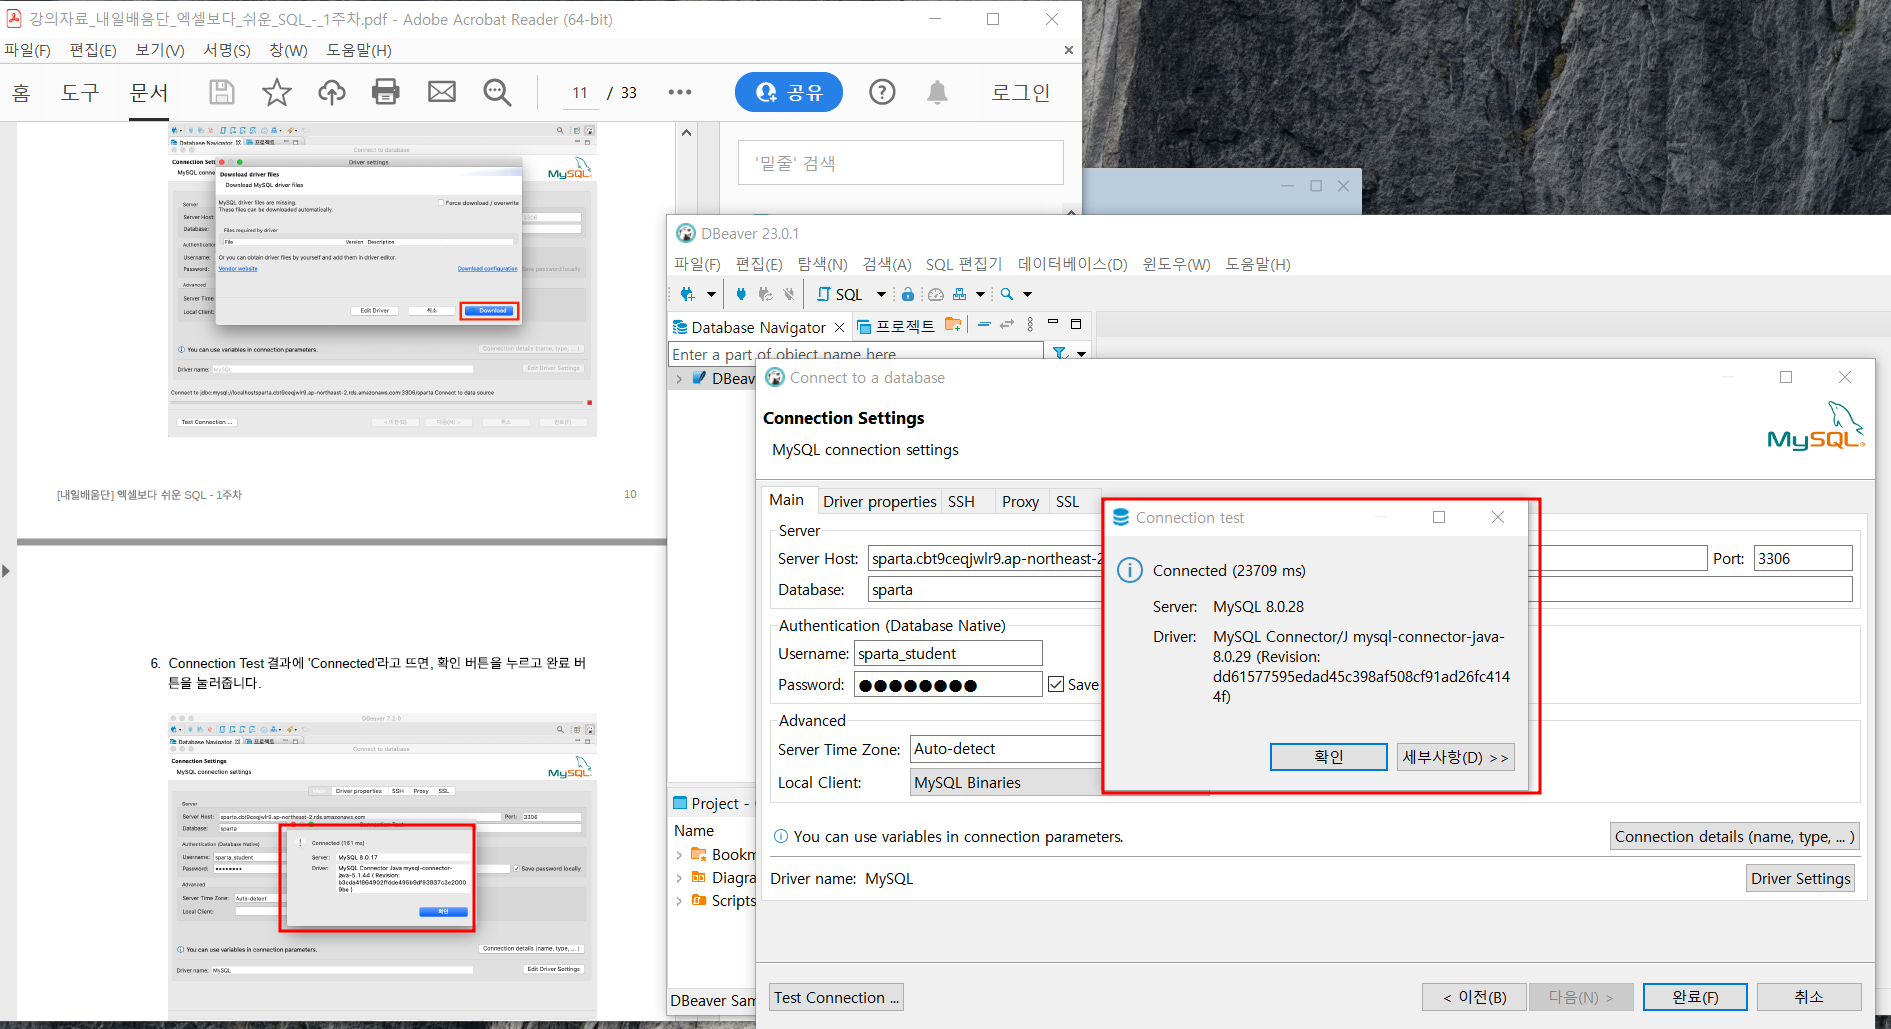
Task: Go to Acrobat 도구 tab
Action: tap(80, 93)
